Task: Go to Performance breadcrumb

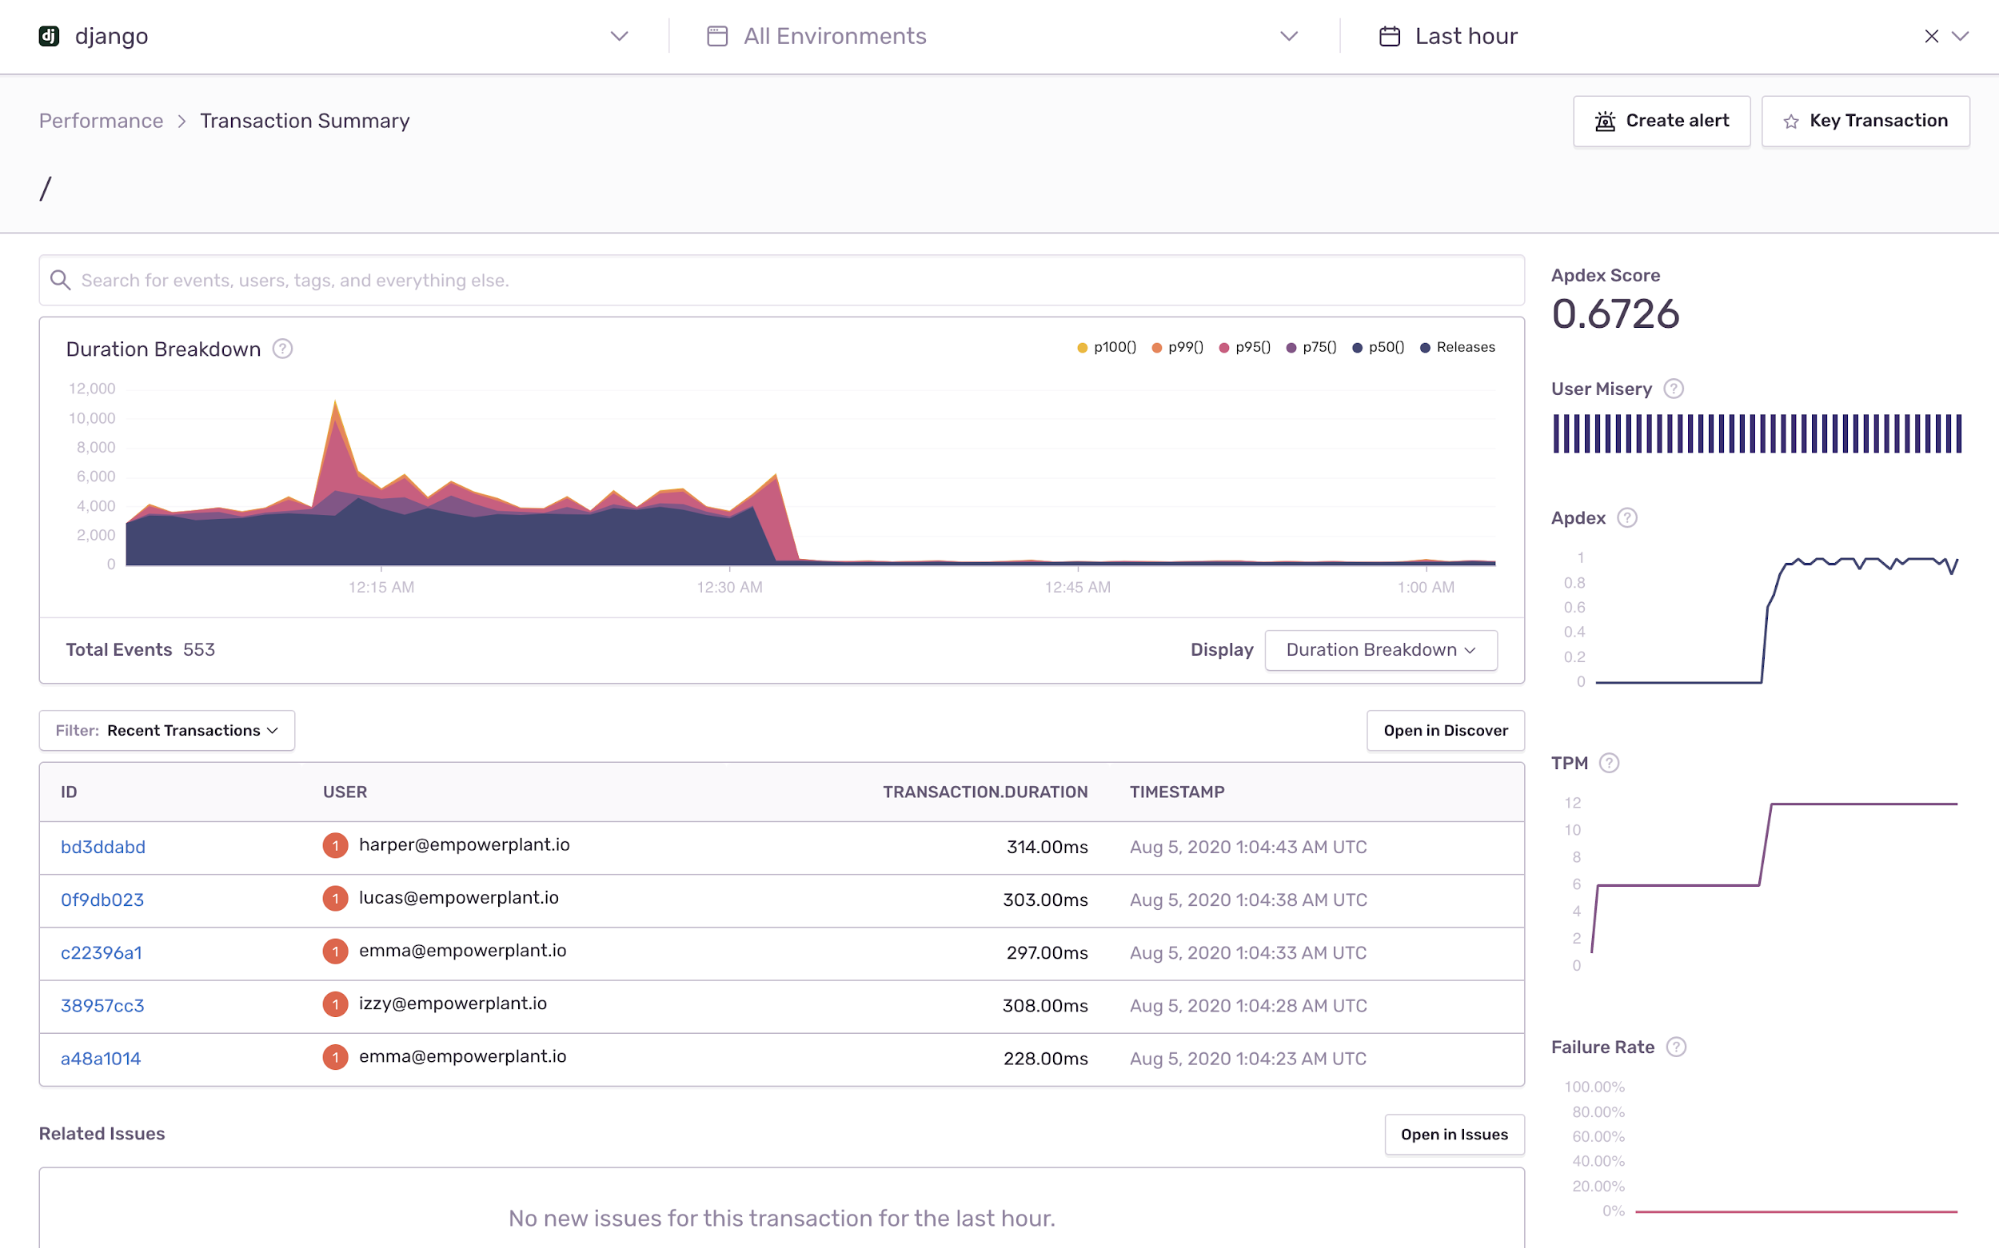Action: click(x=101, y=121)
